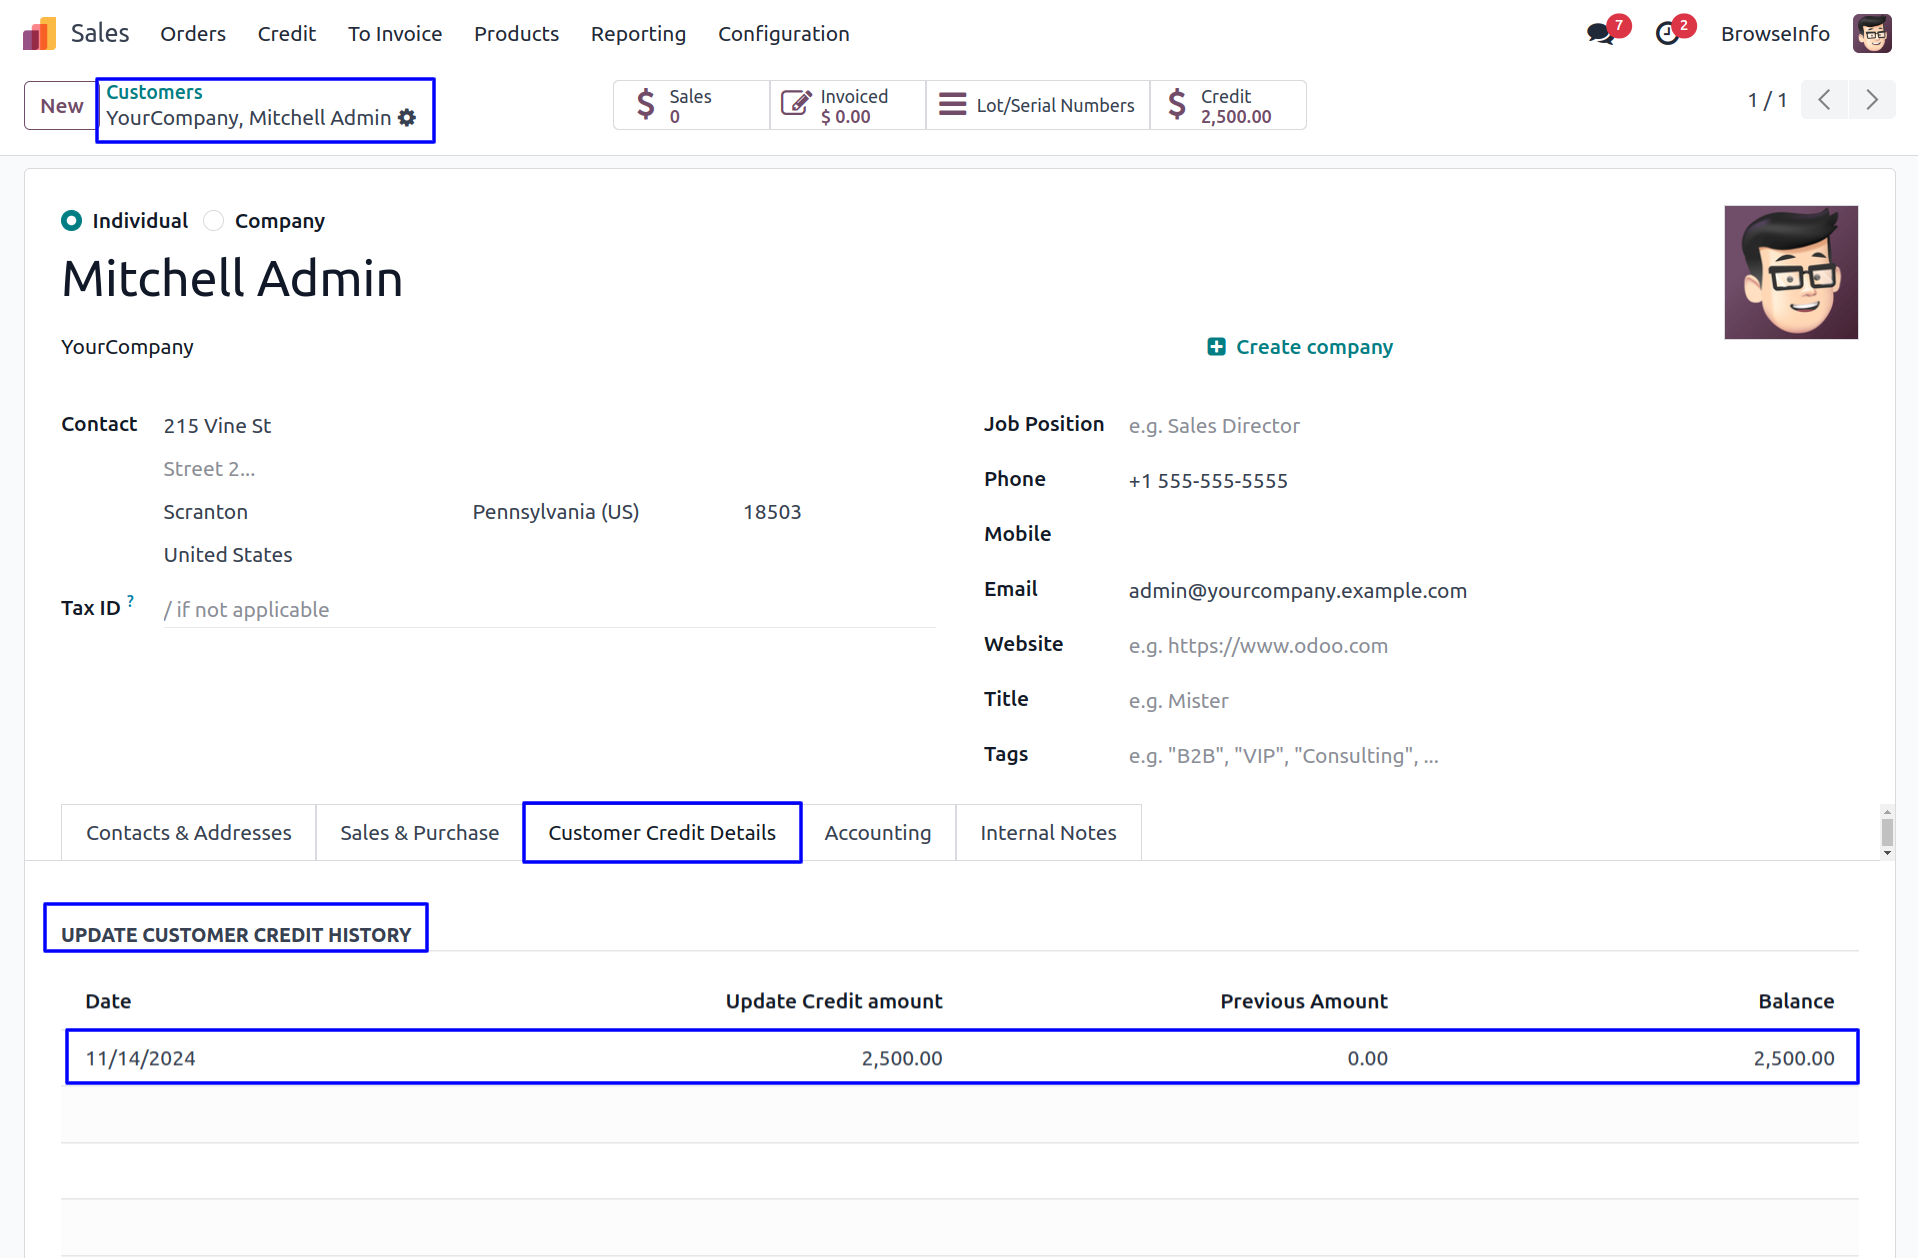The height and width of the screenshot is (1258, 1918).
Task: Switch to the Sales & Purchase tab
Action: [419, 833]
